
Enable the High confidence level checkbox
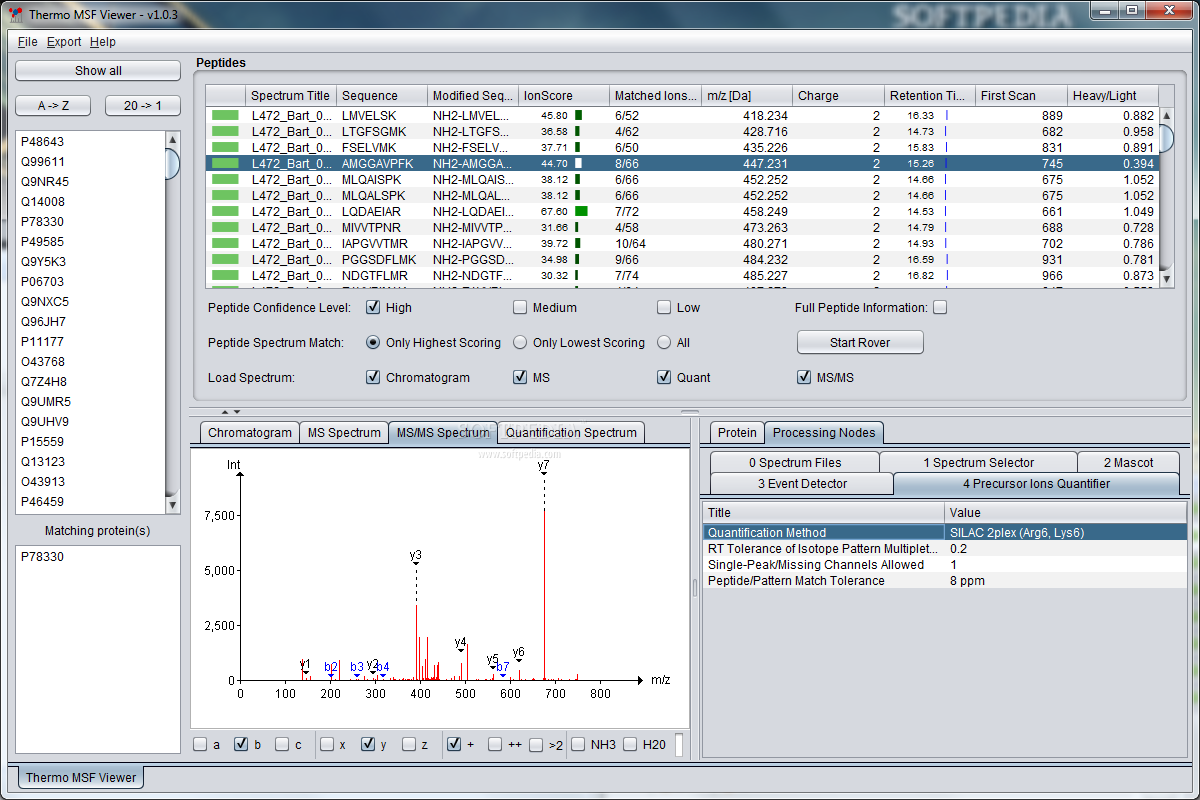pos(373,307)
